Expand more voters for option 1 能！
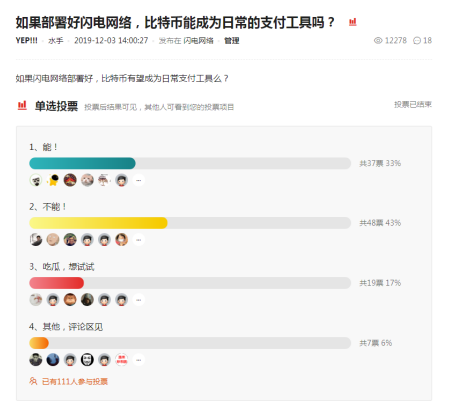Screen dimensions: 449x412 pos(139,180)
